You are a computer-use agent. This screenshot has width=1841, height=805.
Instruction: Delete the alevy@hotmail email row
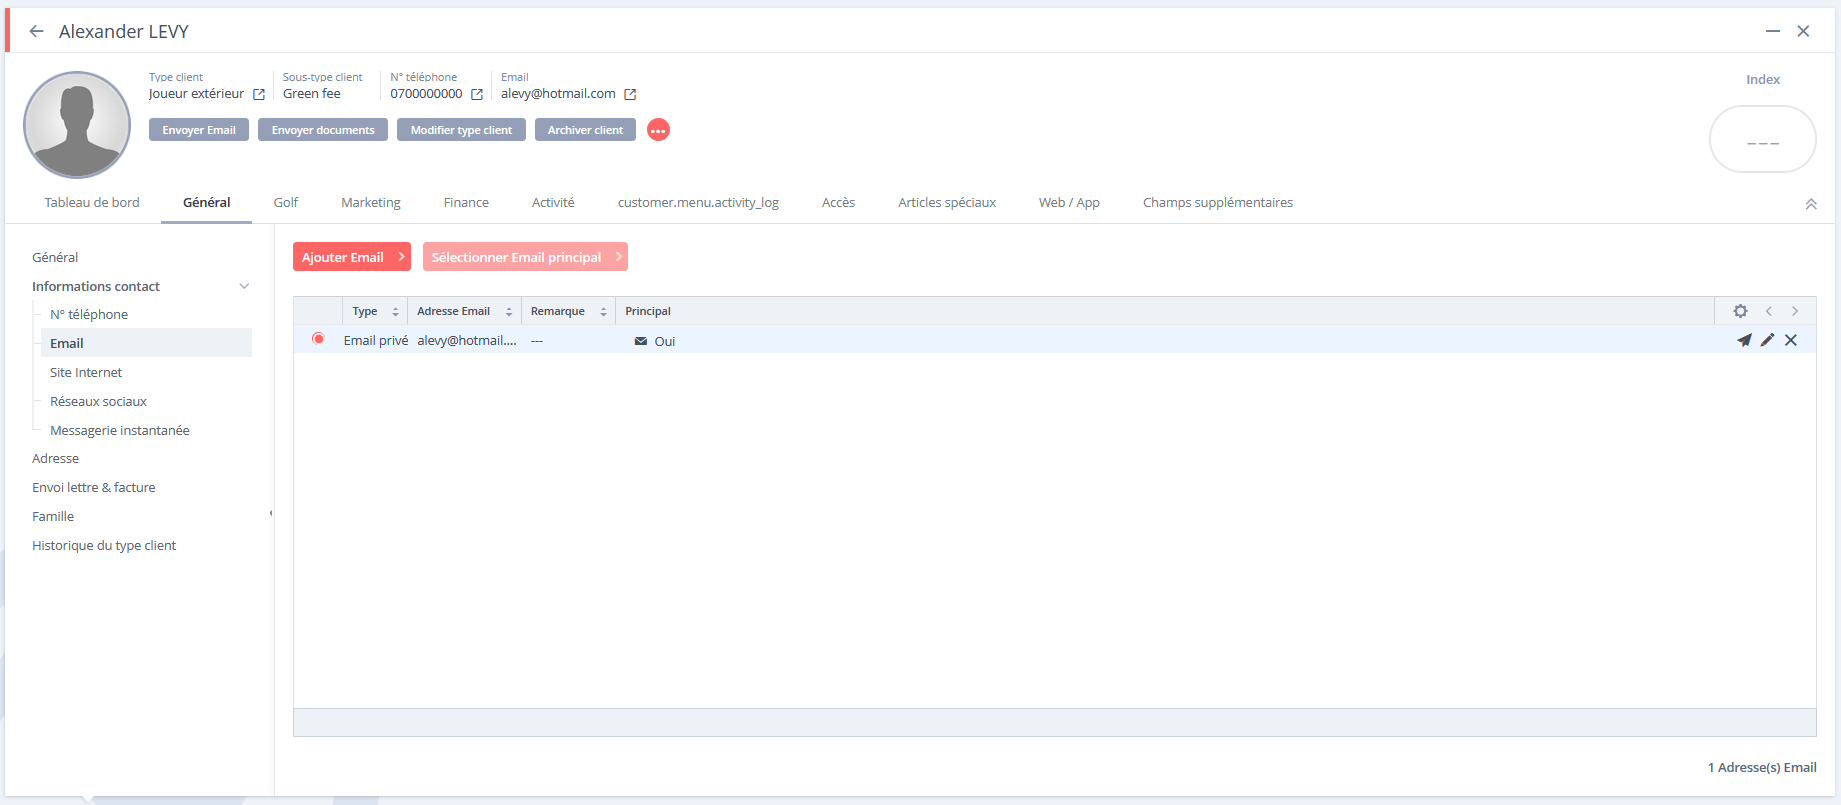click(x=1791, y=340)
